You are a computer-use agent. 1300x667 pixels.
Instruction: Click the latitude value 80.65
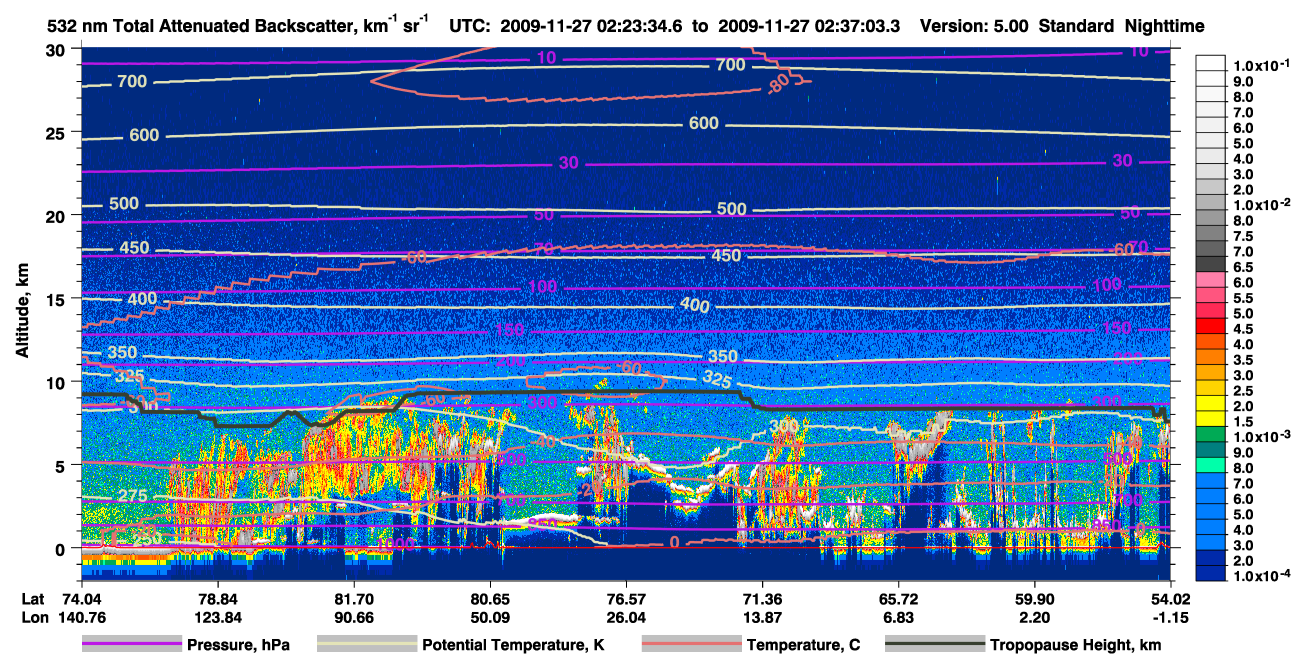(x=489, y=598)
